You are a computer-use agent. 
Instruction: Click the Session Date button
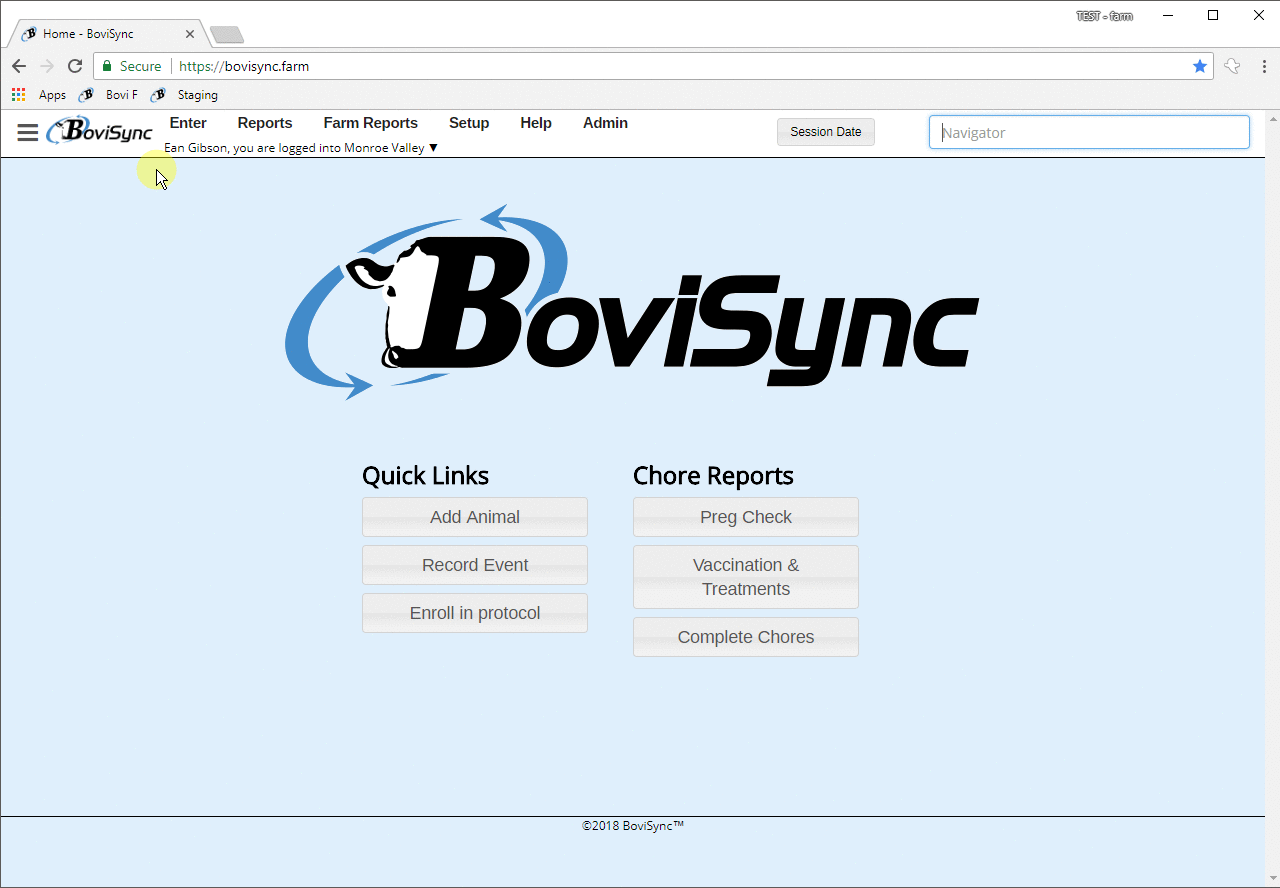click(x=826, y=132)
